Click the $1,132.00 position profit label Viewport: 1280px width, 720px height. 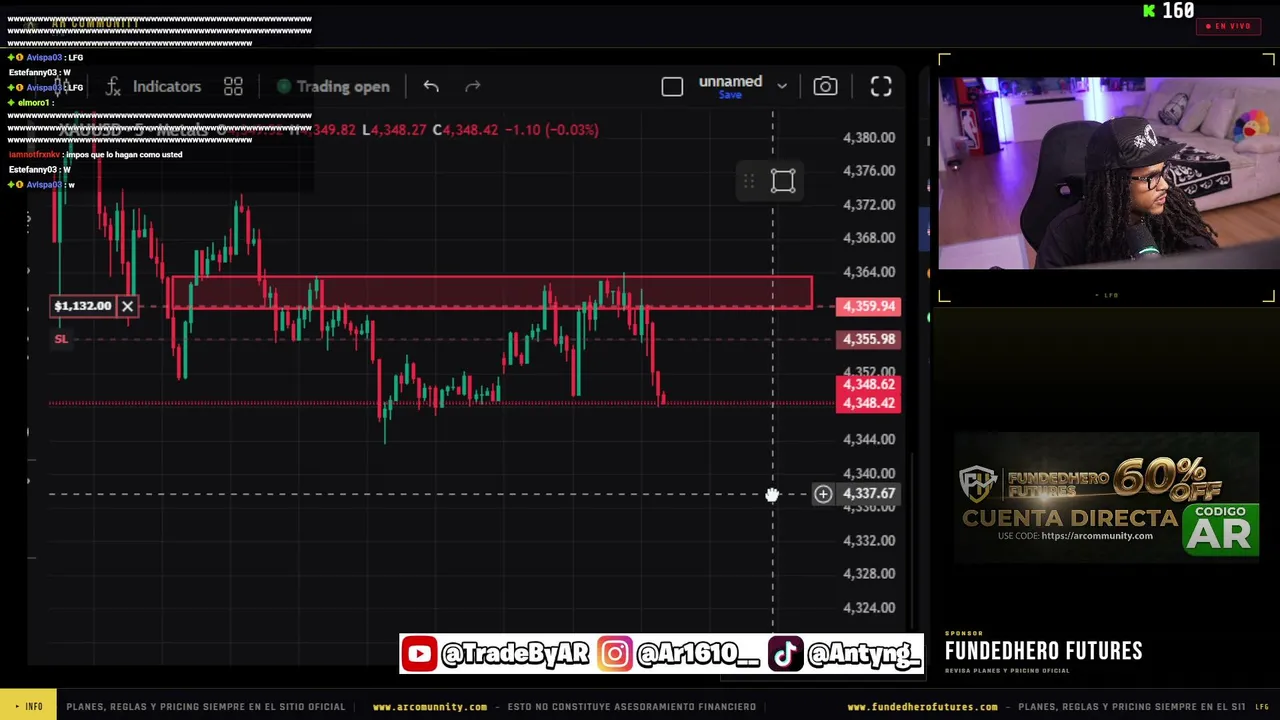(x=83, y=306)
